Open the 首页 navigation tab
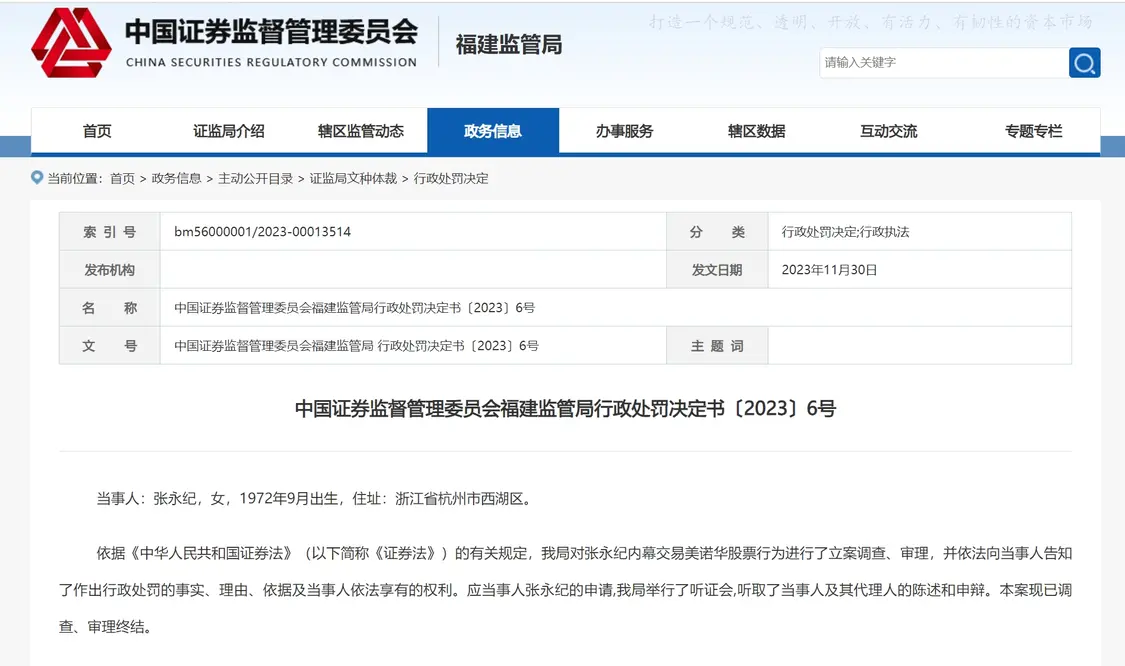 pyautogui.click(x=97, y=131)
